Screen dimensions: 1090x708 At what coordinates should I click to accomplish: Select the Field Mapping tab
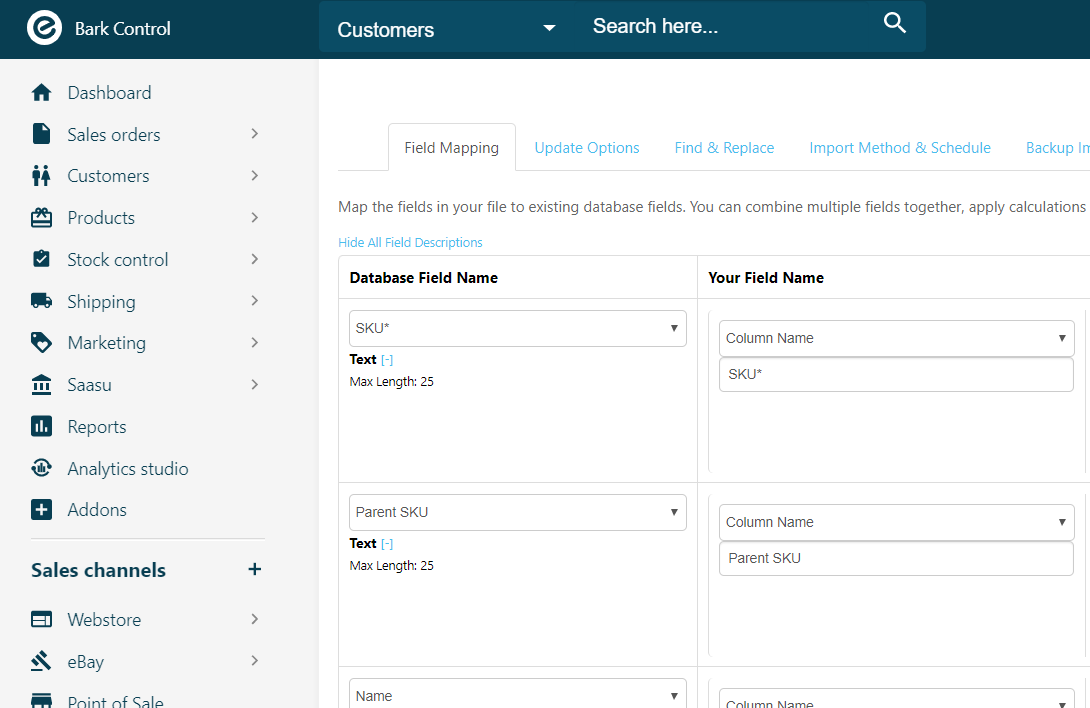(452, 147)
